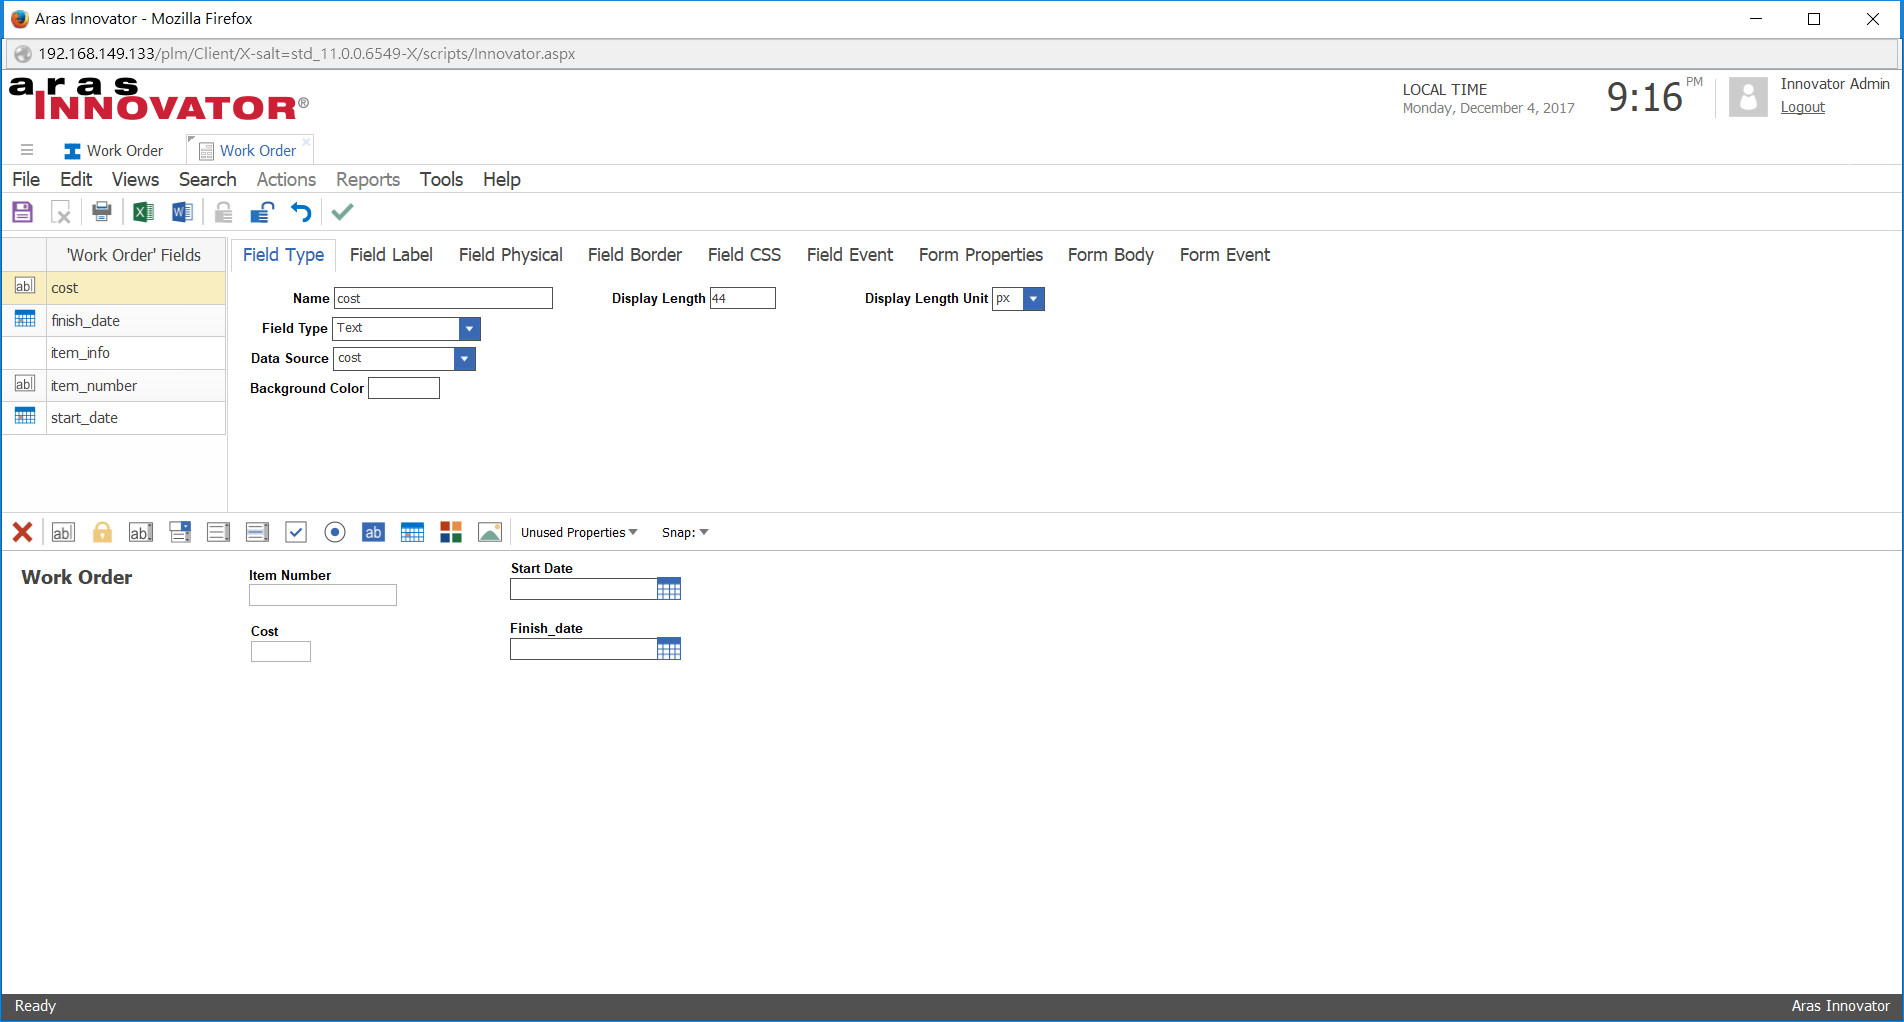Screen dimensions: 1904x1022
Task: Add a textarea field with second abl icon
Action: click(141, 532)
